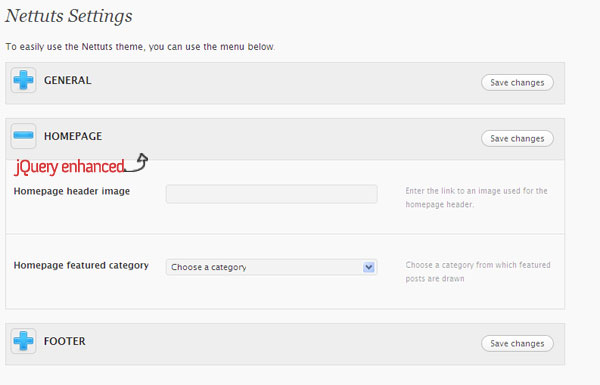The image size is (600, 385).
Task: Collapse the Homepage section minus icon
Action: 23,136
